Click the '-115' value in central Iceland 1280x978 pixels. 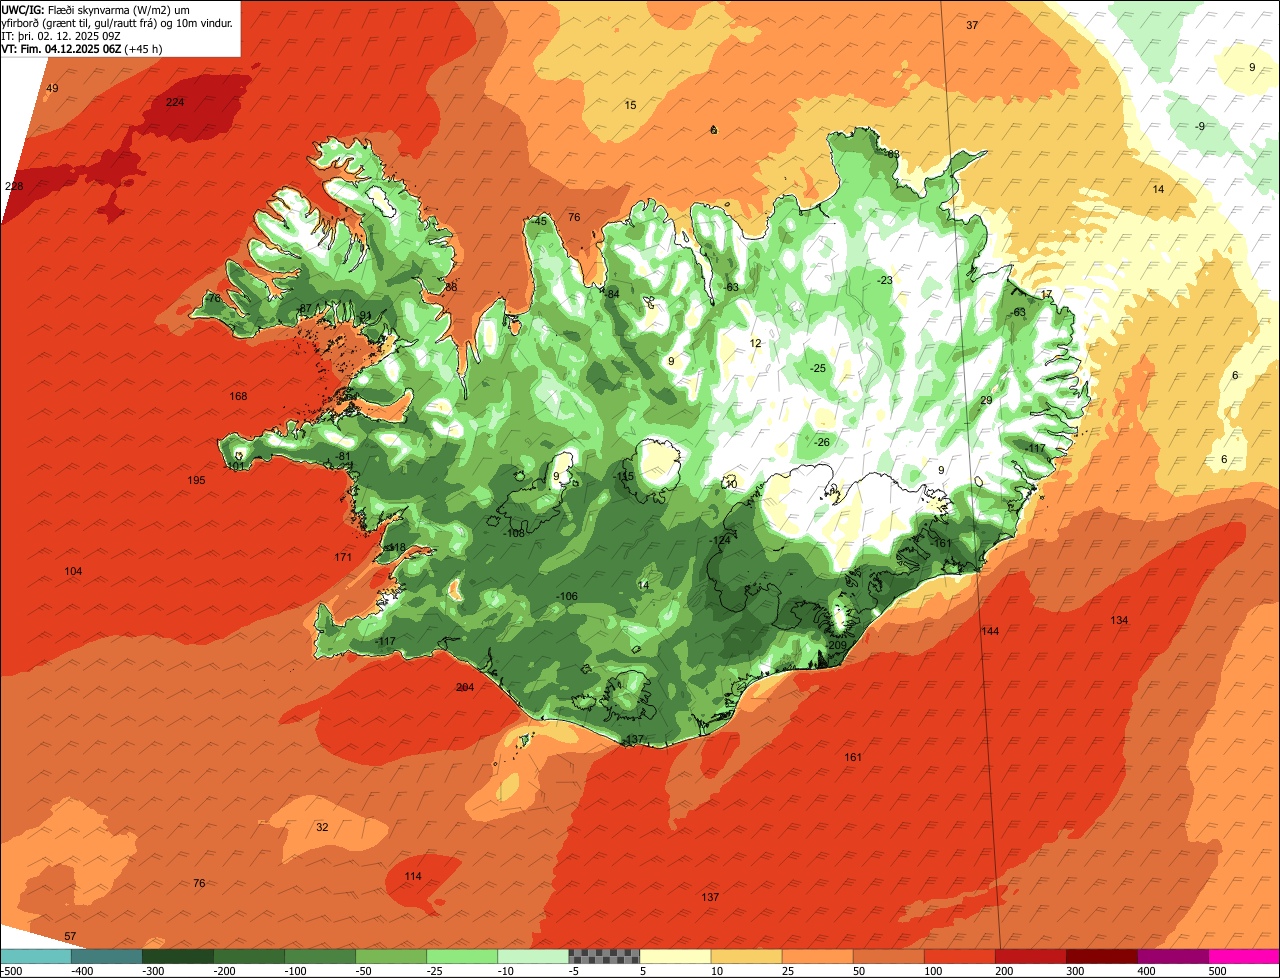pos(624,476)
